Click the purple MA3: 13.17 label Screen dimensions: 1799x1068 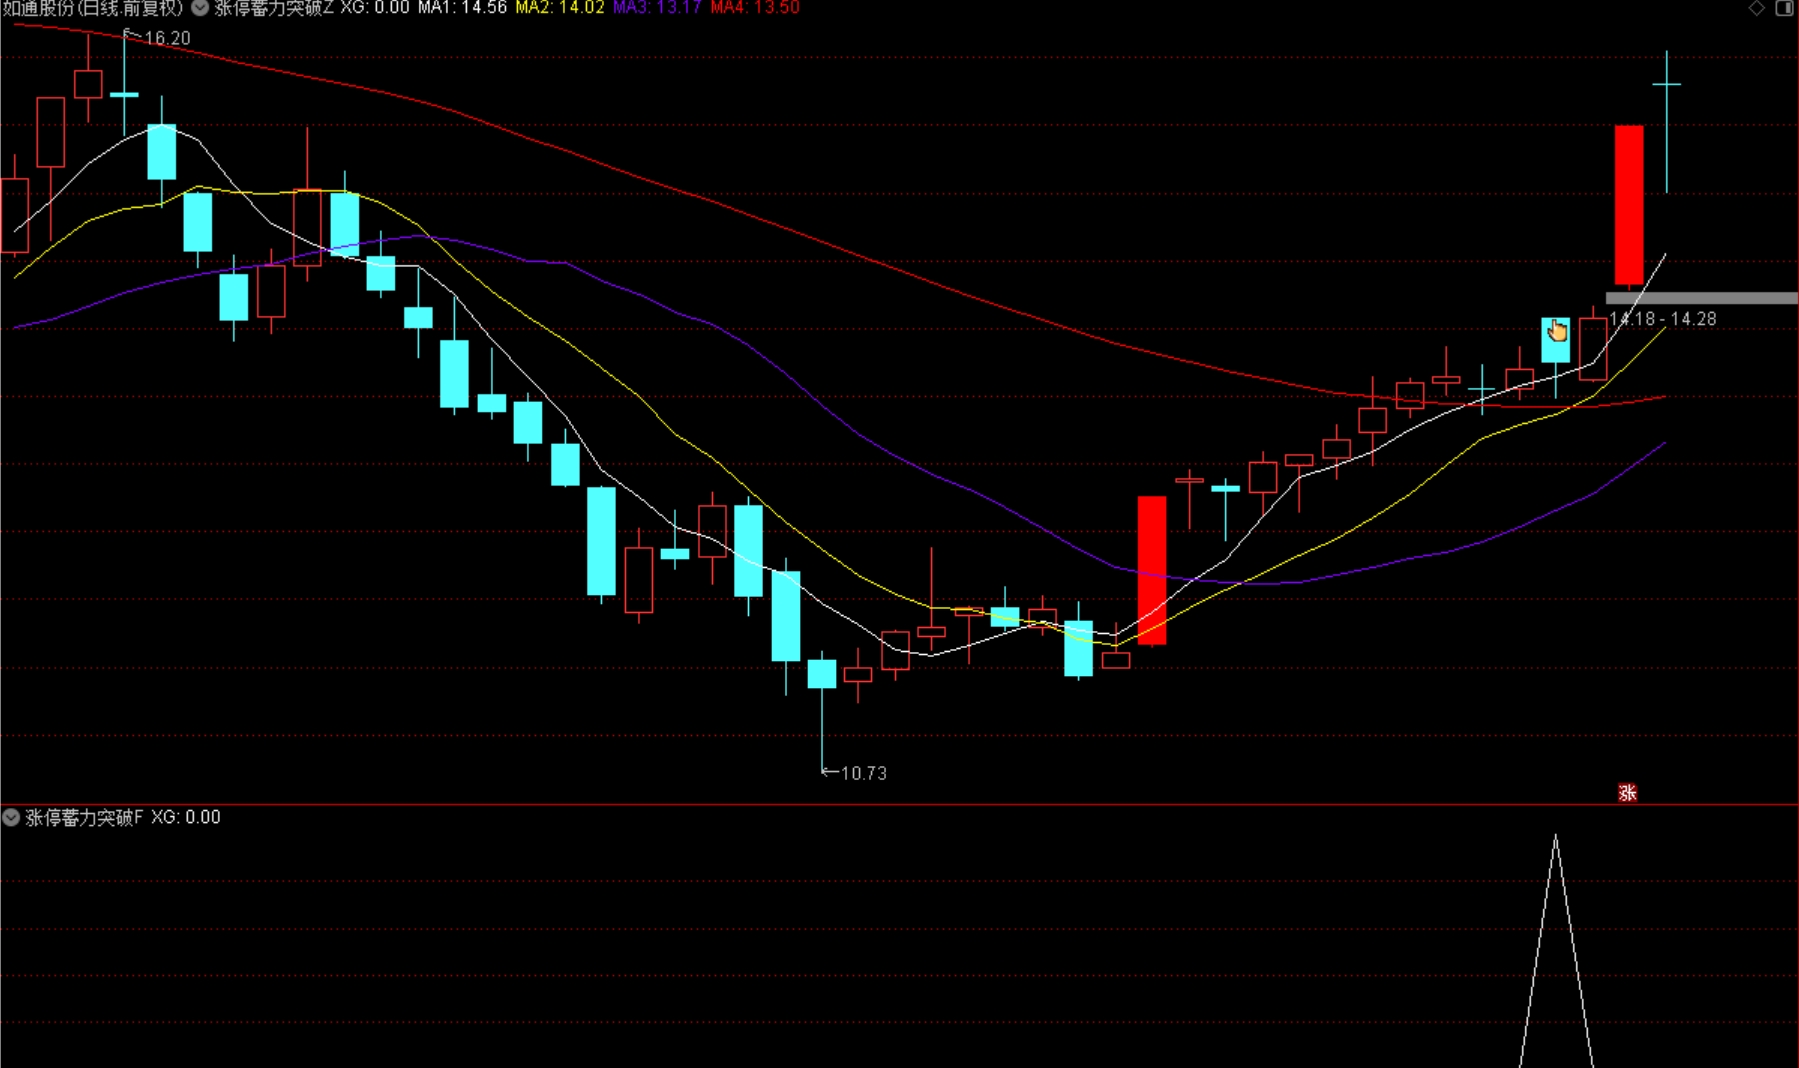[x=657, y=8]
